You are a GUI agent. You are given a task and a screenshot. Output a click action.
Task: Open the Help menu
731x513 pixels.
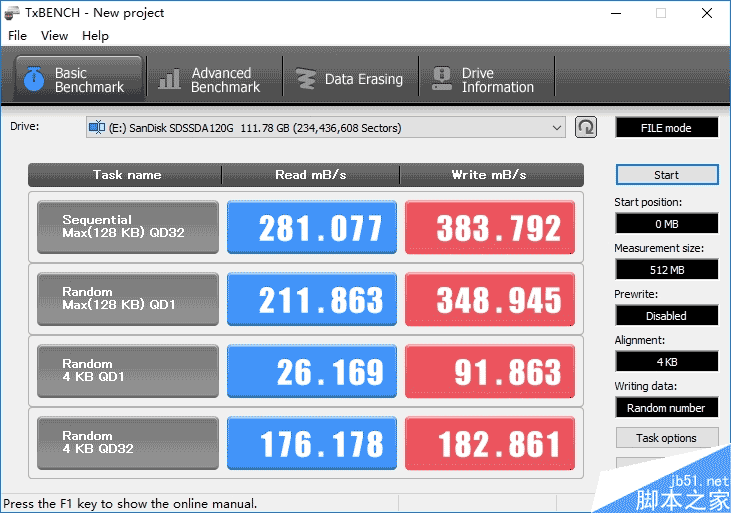95,35
